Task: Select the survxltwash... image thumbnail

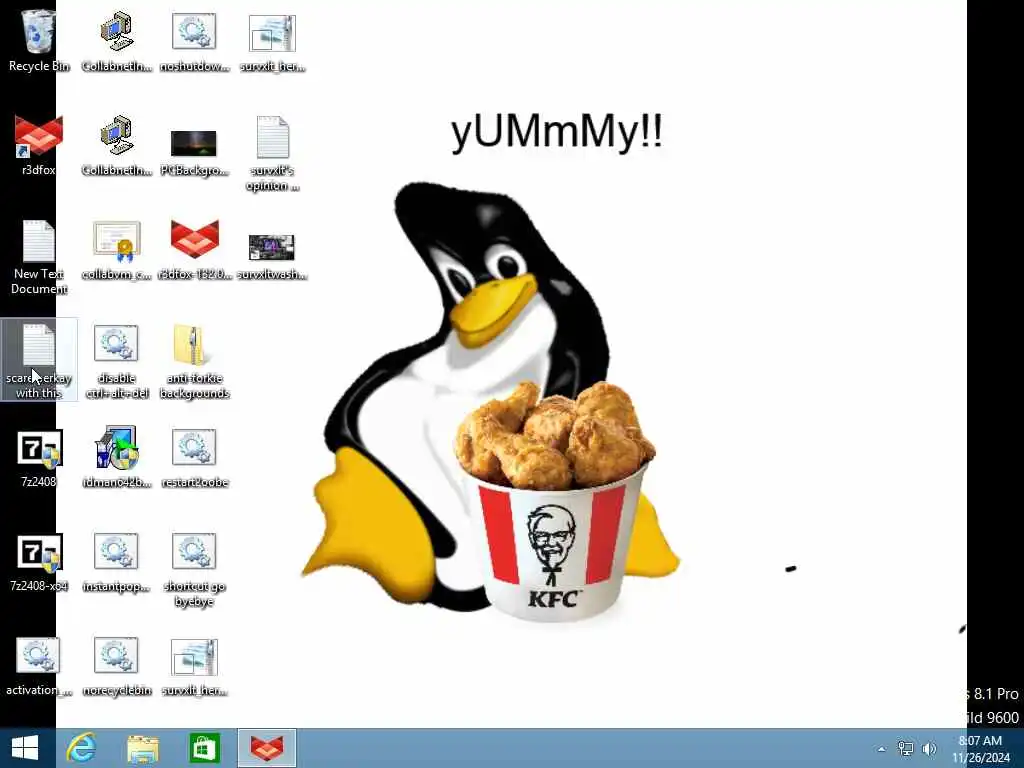Action: [272, 255]
